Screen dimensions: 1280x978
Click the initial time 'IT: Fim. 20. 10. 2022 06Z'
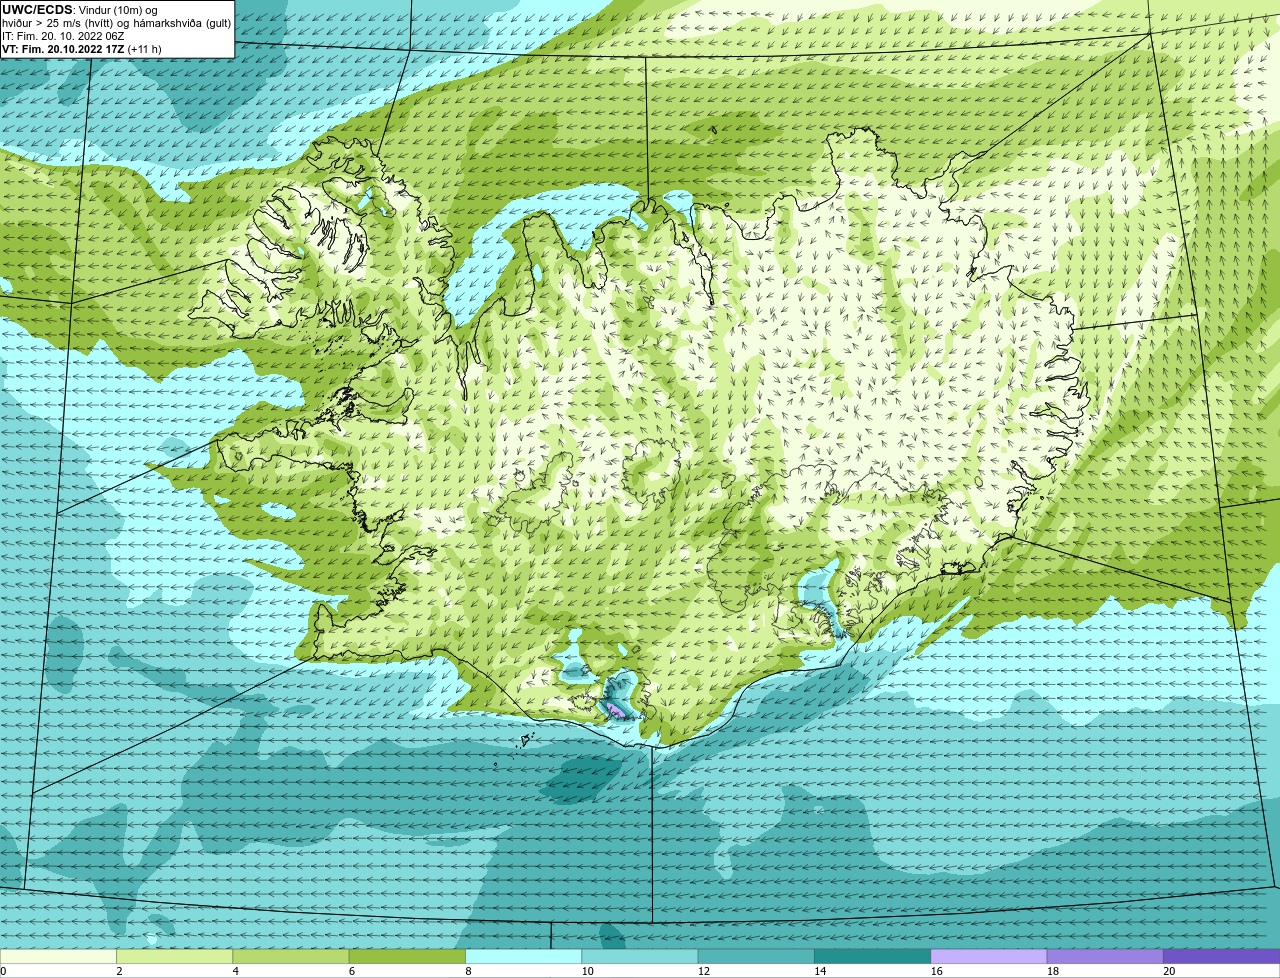pos(63,36)
